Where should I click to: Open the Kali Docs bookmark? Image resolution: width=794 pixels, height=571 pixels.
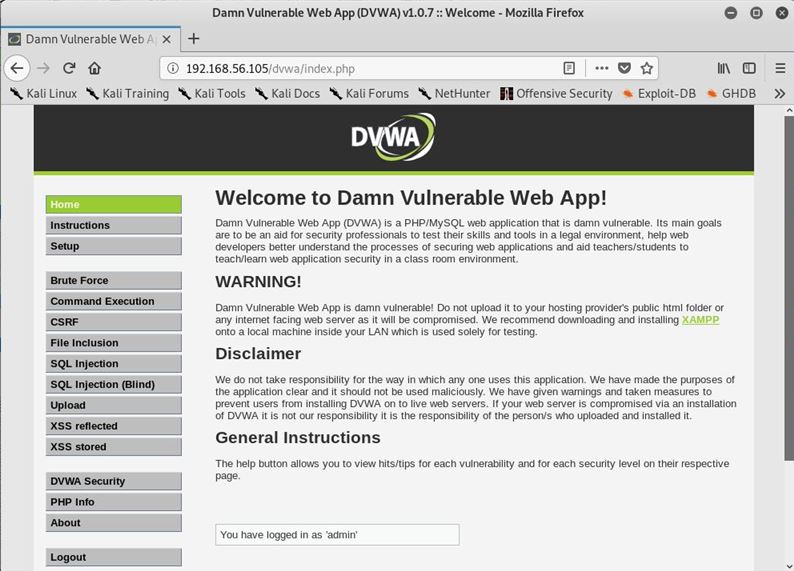pos(287,94)
